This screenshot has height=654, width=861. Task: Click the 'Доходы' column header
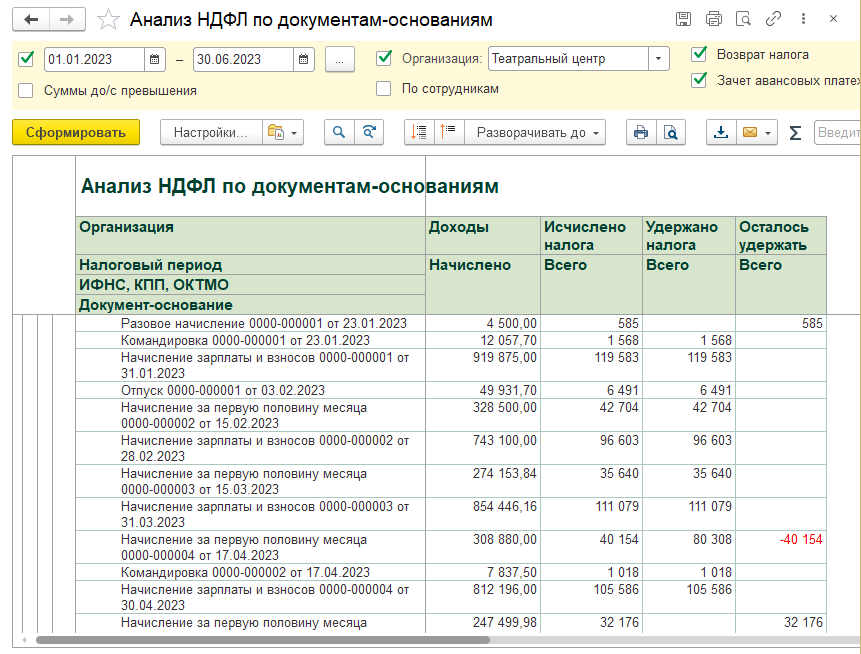click(x=483, y=235)
